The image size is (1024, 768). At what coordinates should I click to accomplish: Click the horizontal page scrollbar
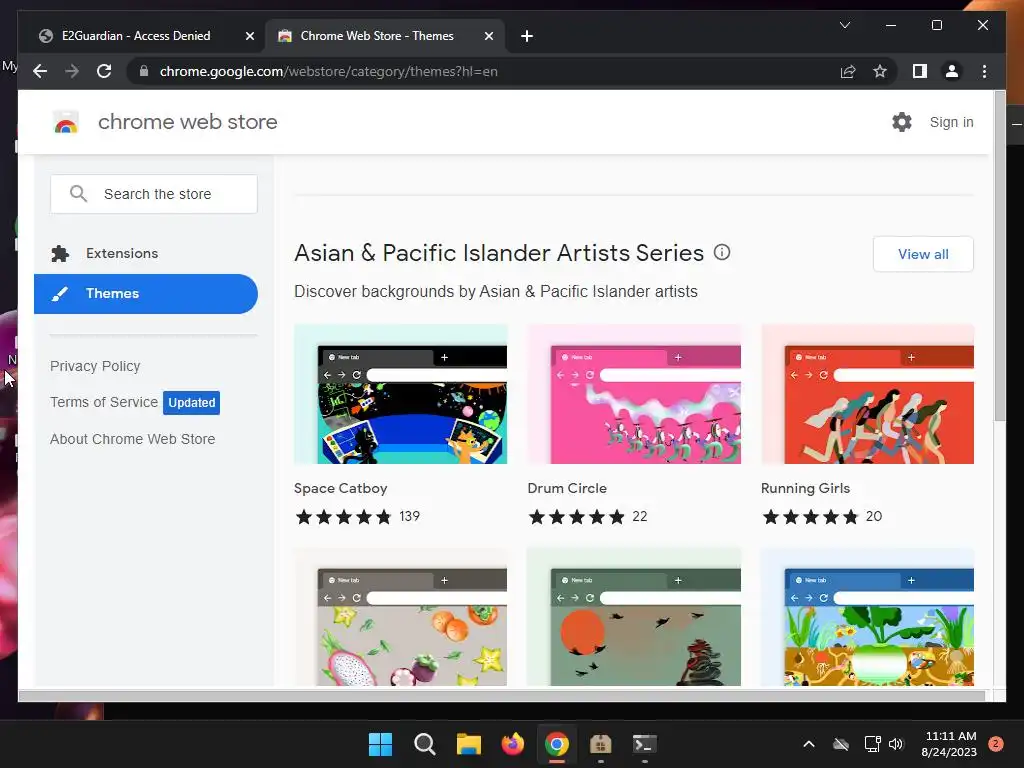click(x=501, y=696)
